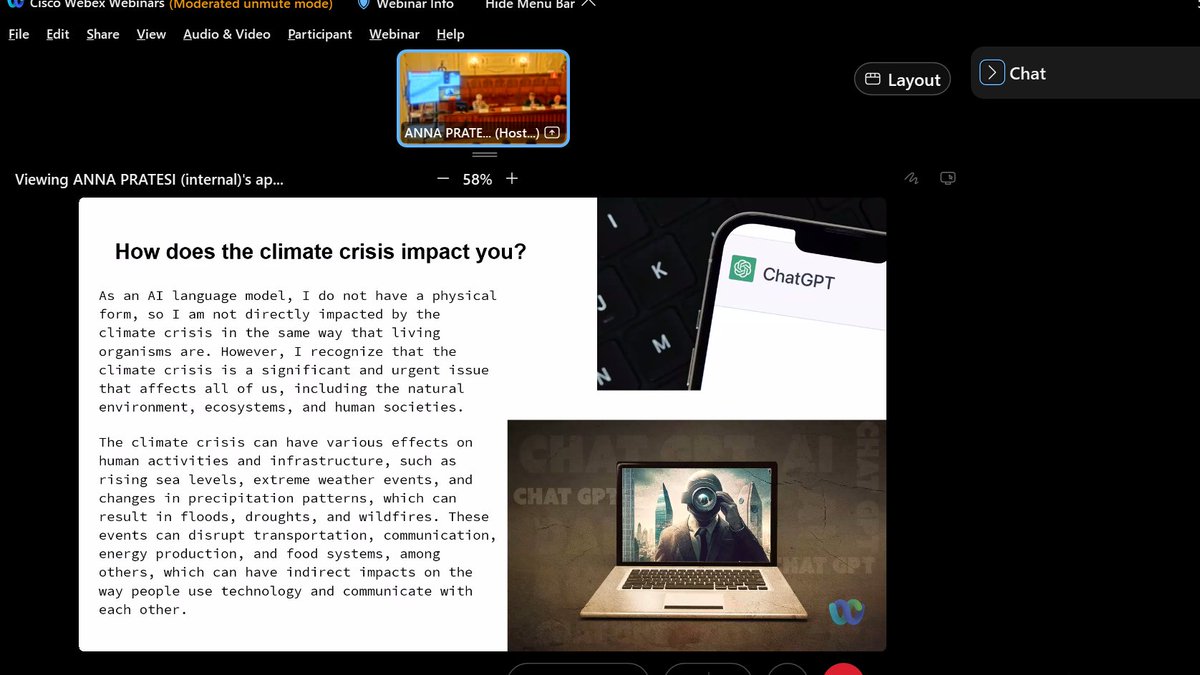The height and width of the screenshot is (675, 1200).
Task: Open the annotate pen tool icon
Action: 911,179
